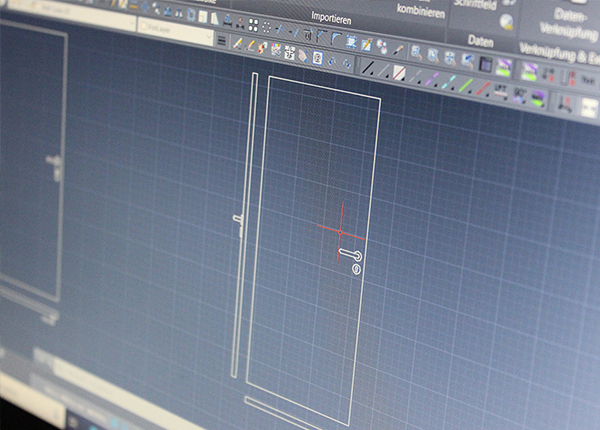The width and height of the screenshot is (600, 430).
Task: Click the red diagonal hatch box icon
Action: [398, 72]
